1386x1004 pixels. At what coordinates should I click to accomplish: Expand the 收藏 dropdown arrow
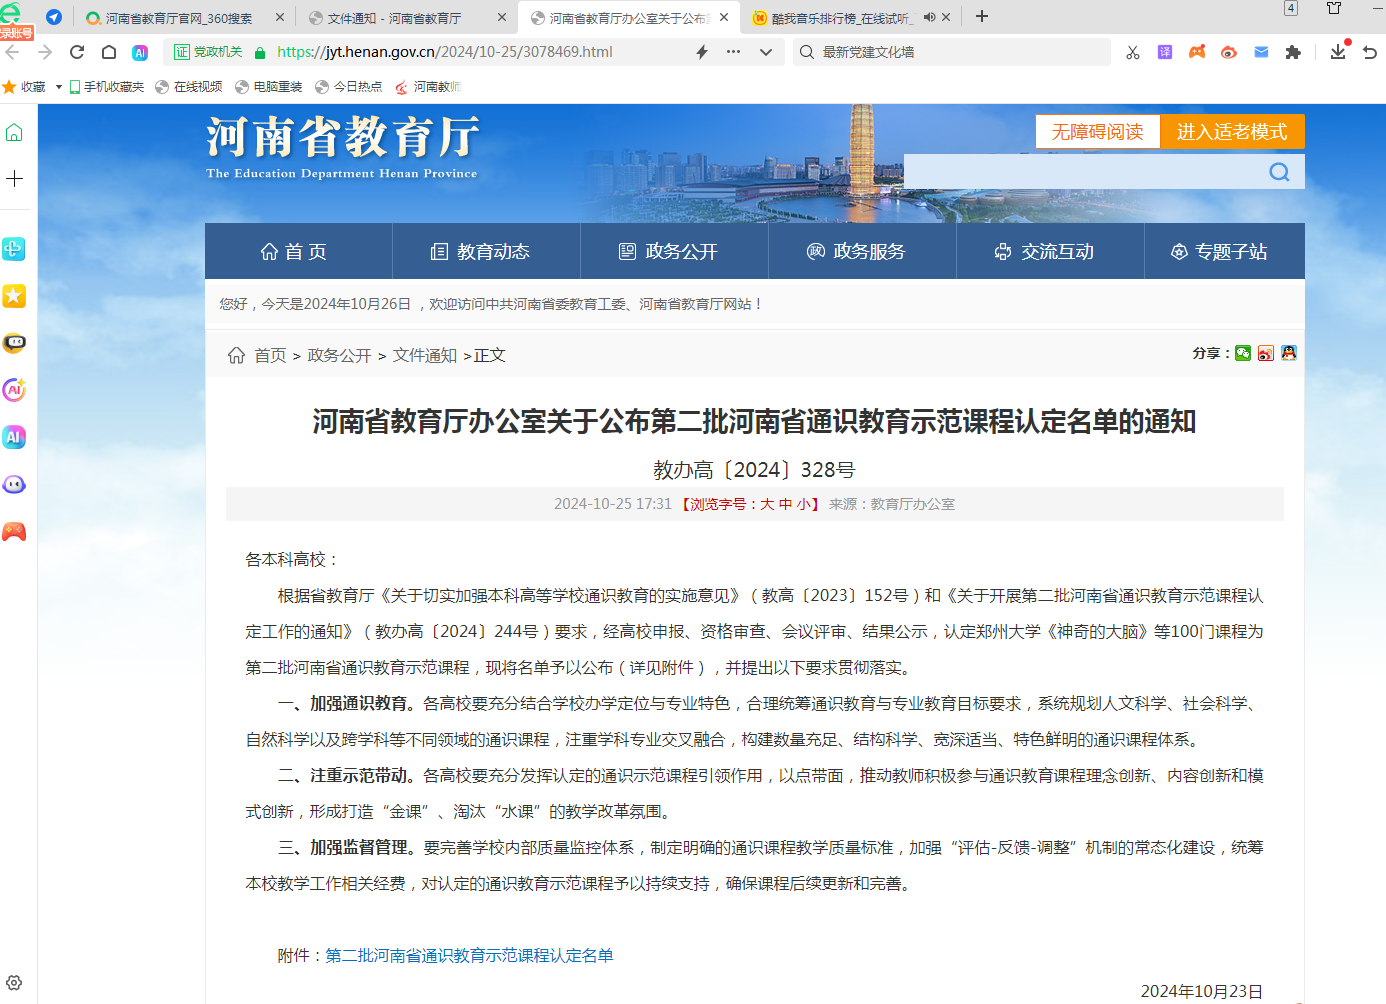[x=59, y=87]
